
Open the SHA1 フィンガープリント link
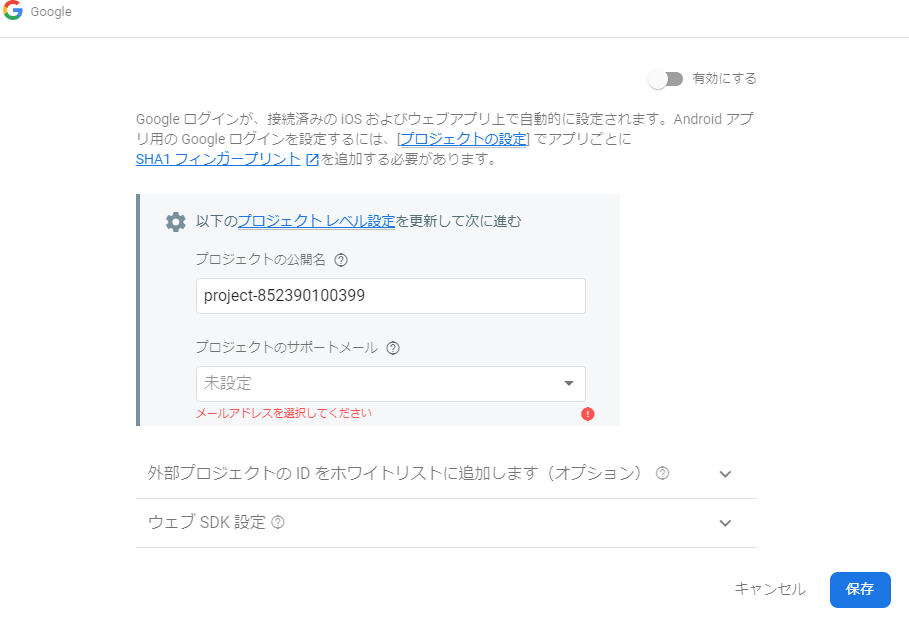point(218,159)
